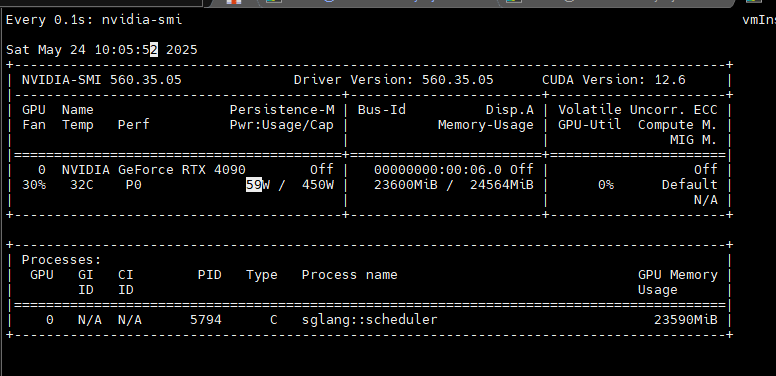Click the 'Process name' column header
Screen dimensions: 776x376
click(x=349, y=275)
